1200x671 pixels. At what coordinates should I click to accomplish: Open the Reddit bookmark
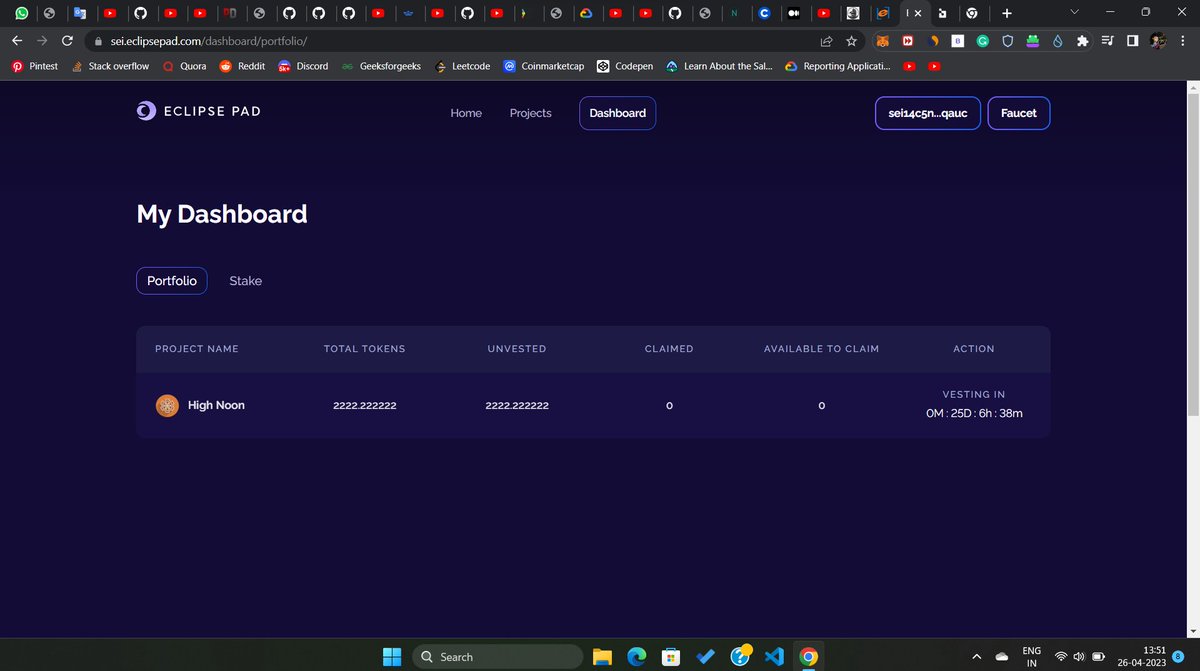coord(242,66)
